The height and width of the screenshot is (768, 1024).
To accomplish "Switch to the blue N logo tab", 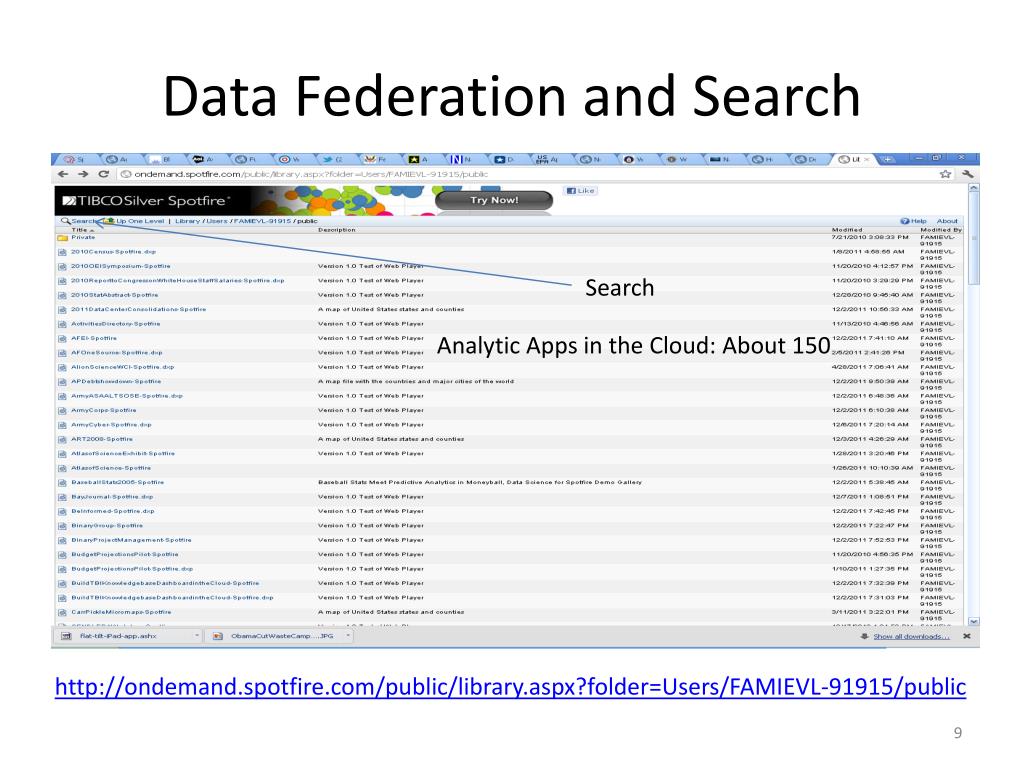I will pyautogui.click(x=461, y=159).
